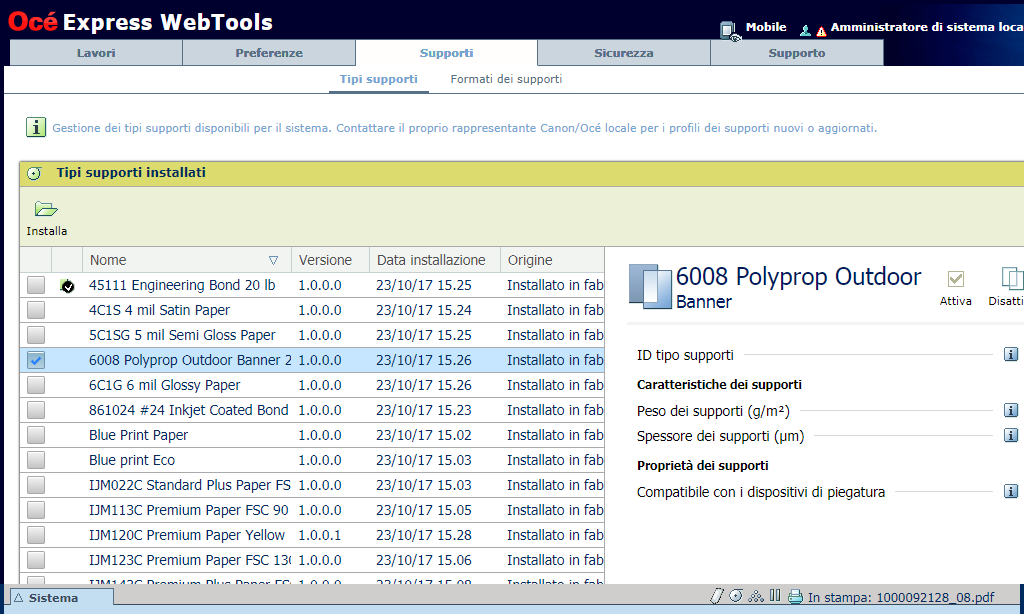Click the Mobile link in the header
Viewport: 1024px width, 614px height.
click(x=766, y=27)
